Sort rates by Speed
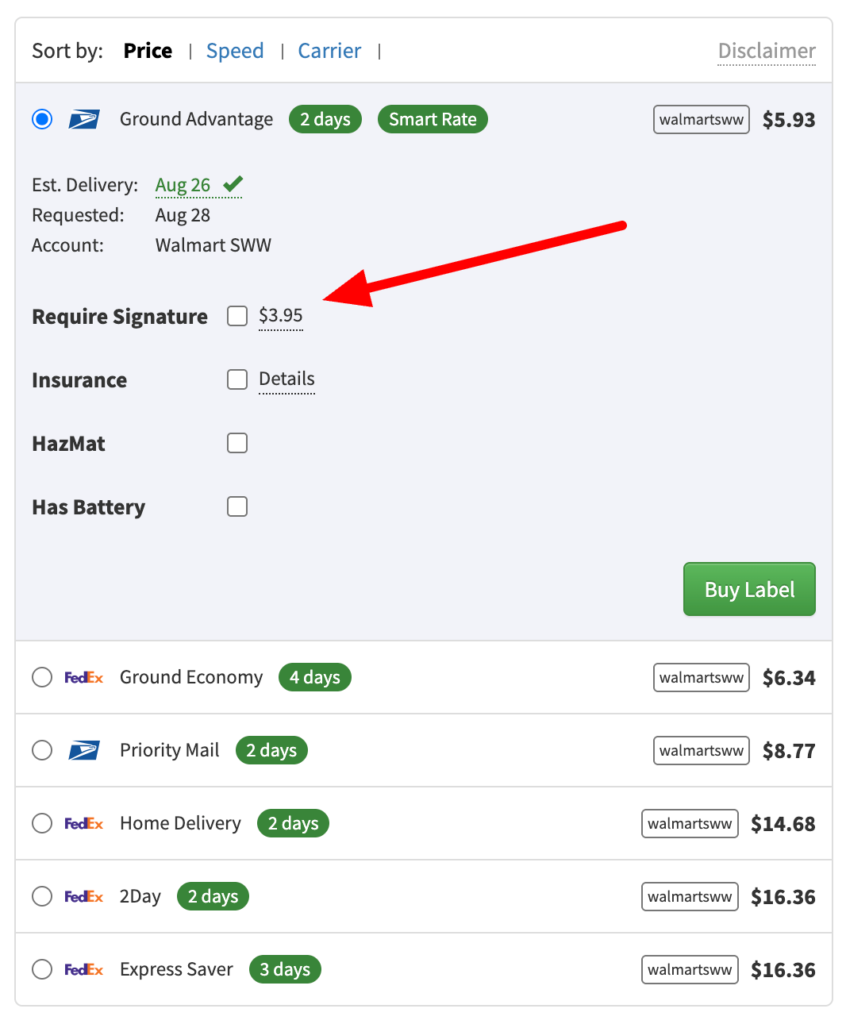Screen dimensions: 846x1024 235,51
